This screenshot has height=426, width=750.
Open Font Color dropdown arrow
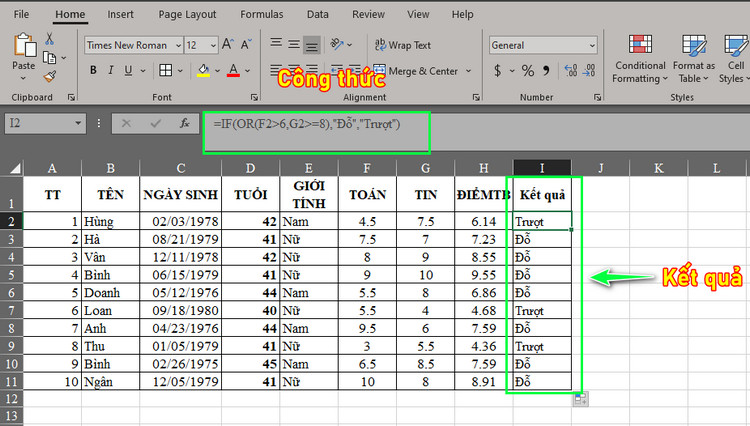click(247, 71)
